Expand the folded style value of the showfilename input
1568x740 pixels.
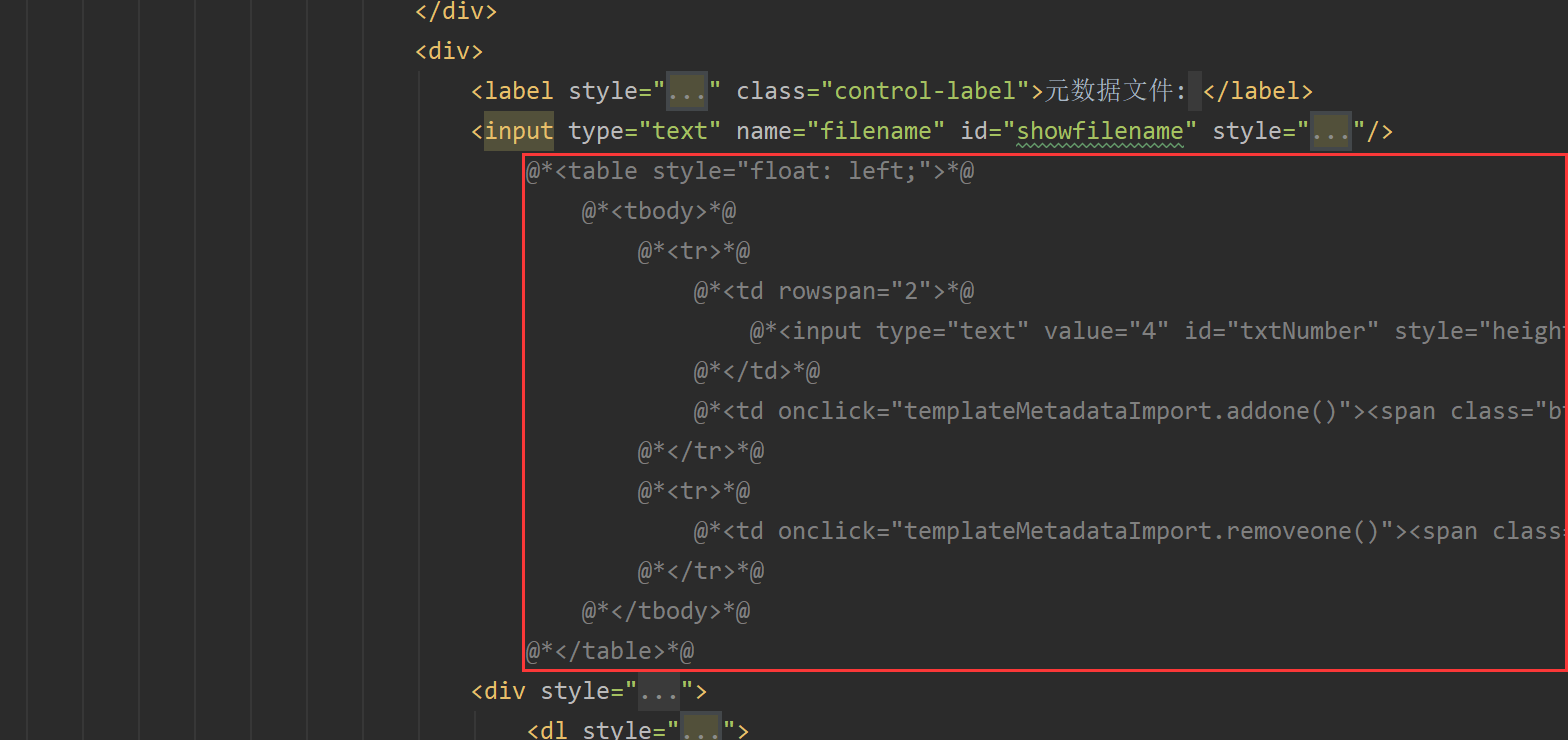pos(1331,131)
